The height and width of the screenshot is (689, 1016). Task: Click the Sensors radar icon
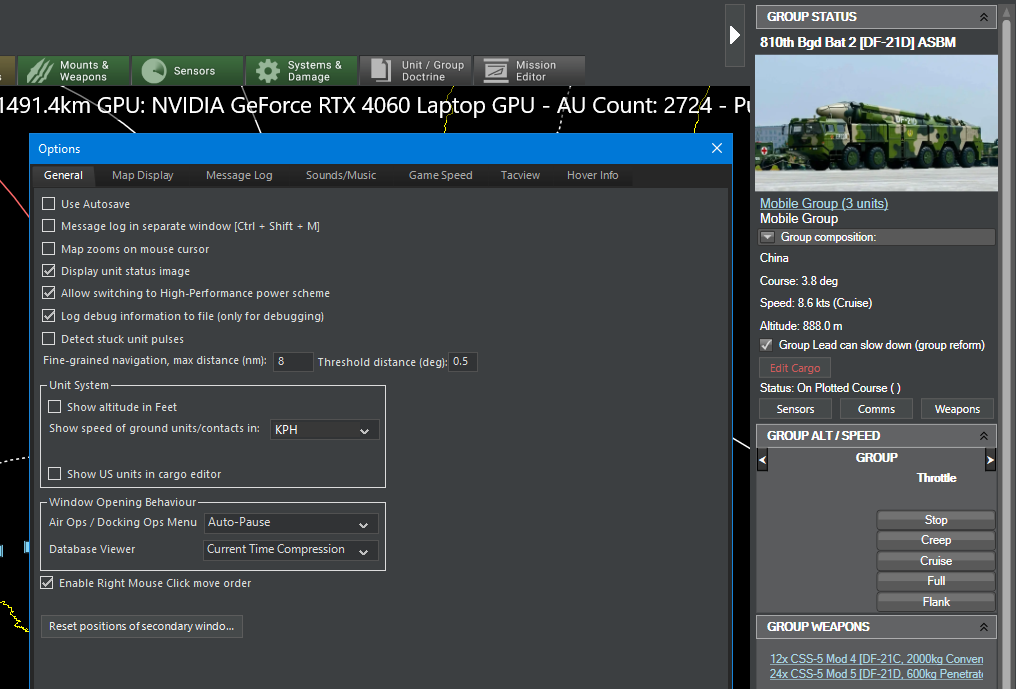pos(154,71)
